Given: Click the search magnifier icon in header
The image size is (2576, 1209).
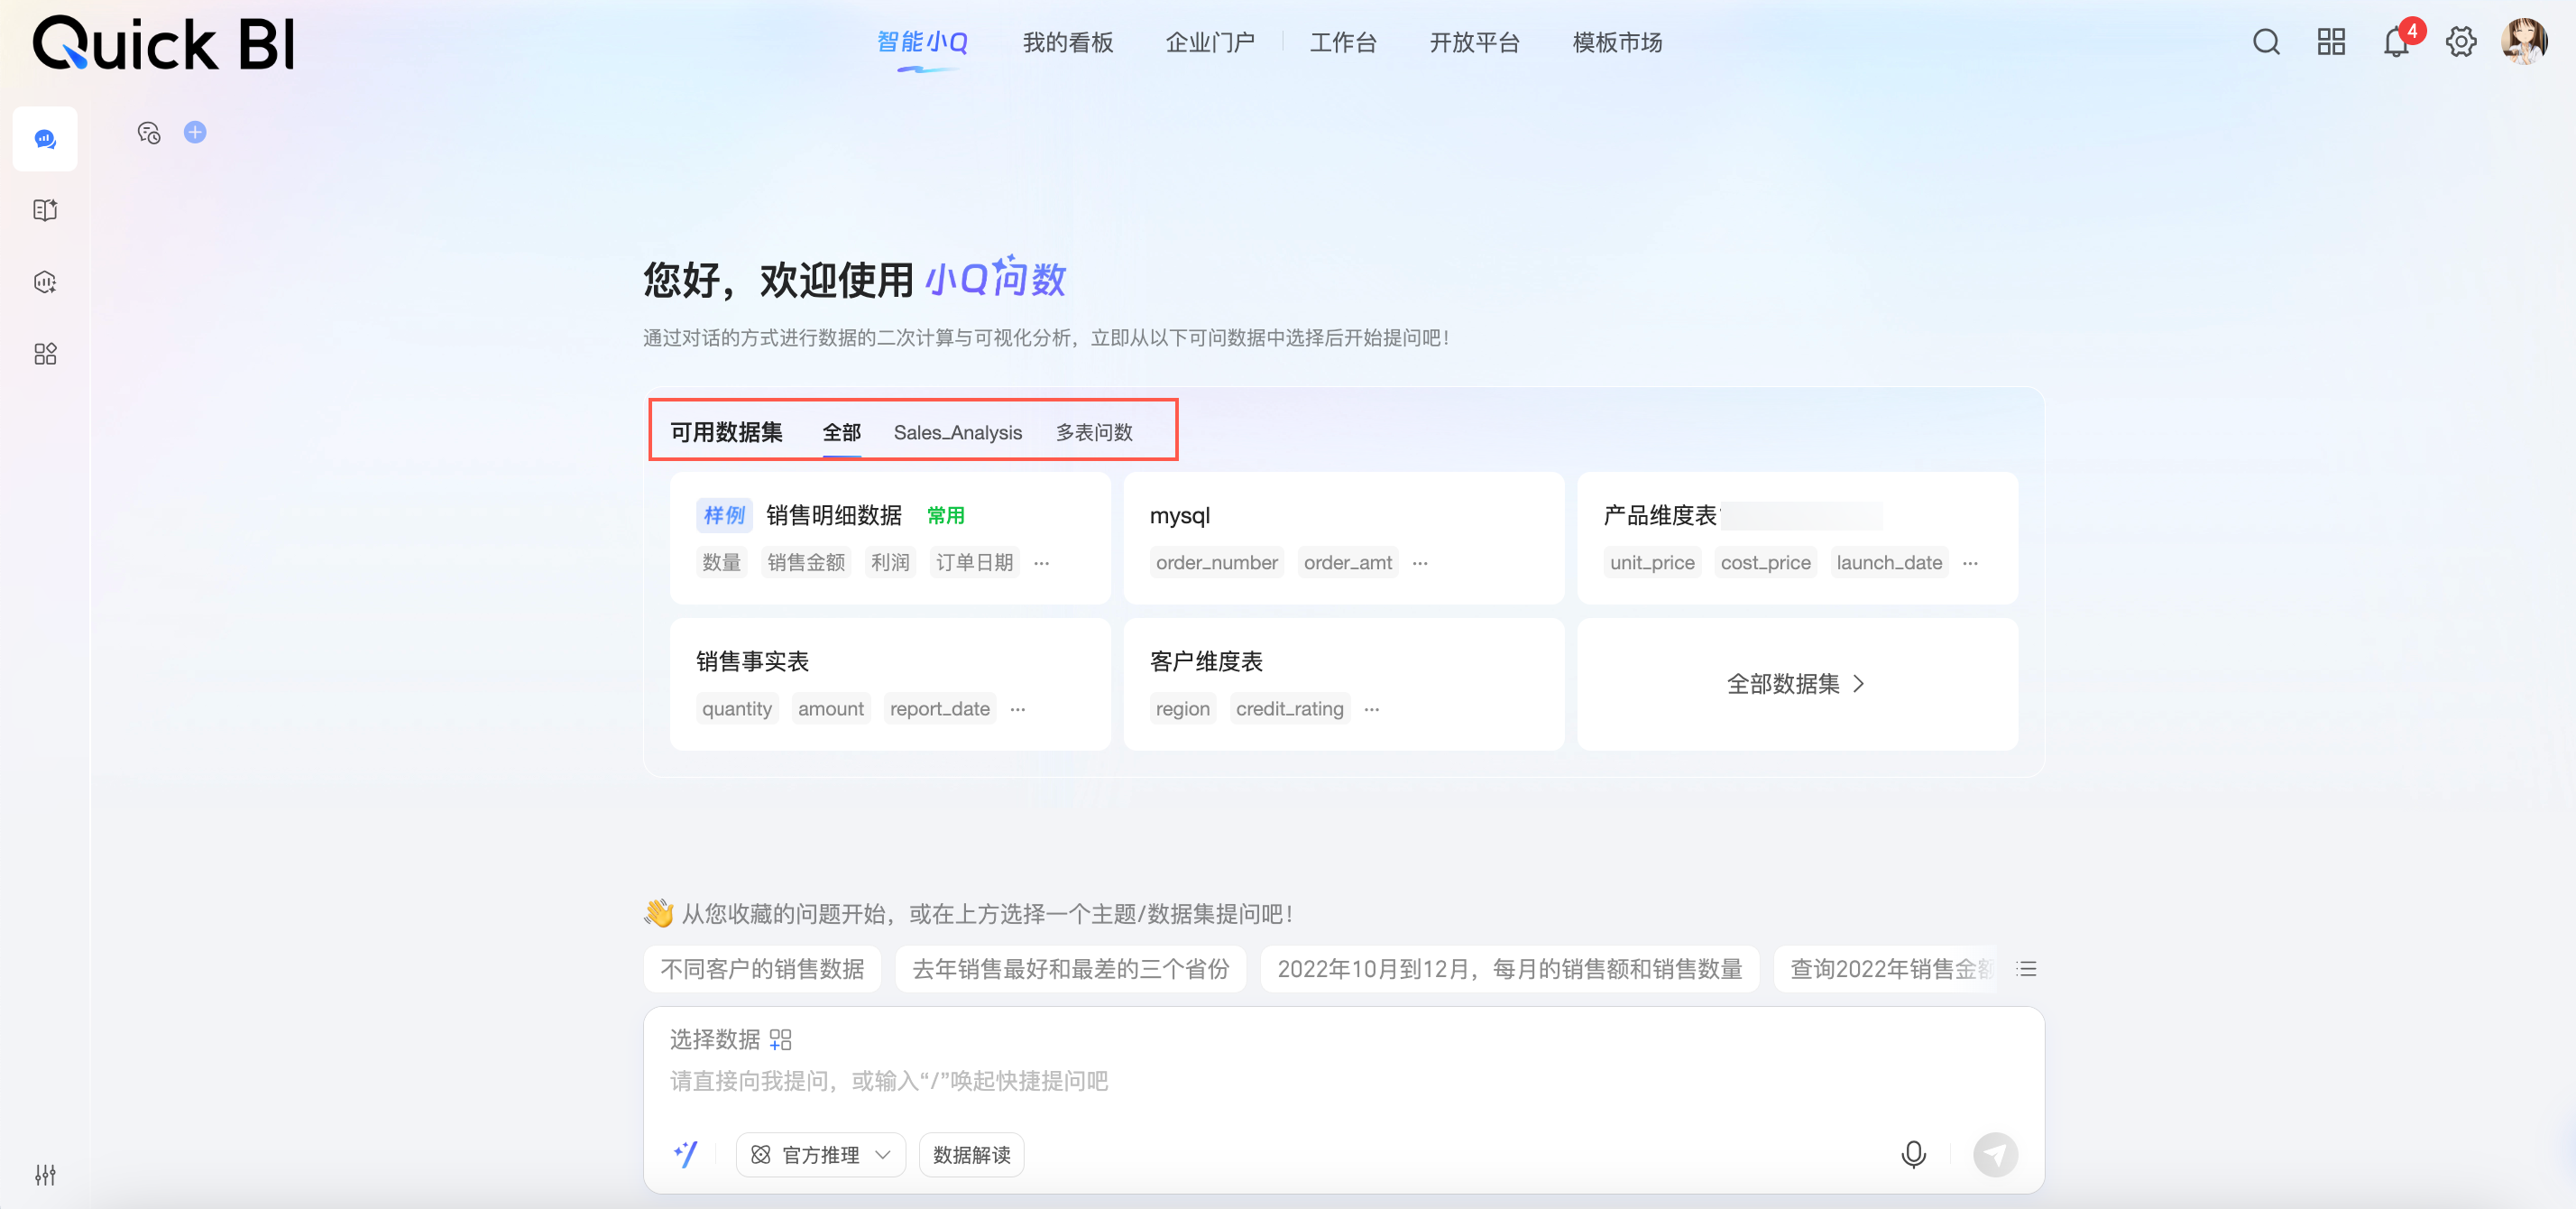Looking at the screenshot, I should pyautogui.click(x=2266, y=42).
